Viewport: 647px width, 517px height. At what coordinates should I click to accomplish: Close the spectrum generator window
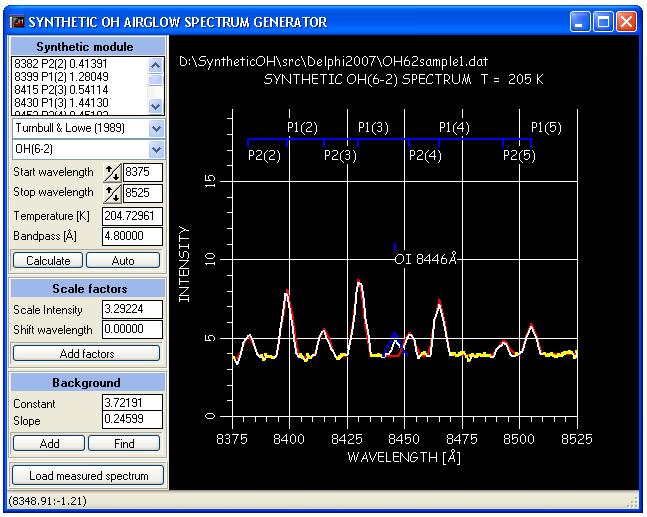[626, 21]
